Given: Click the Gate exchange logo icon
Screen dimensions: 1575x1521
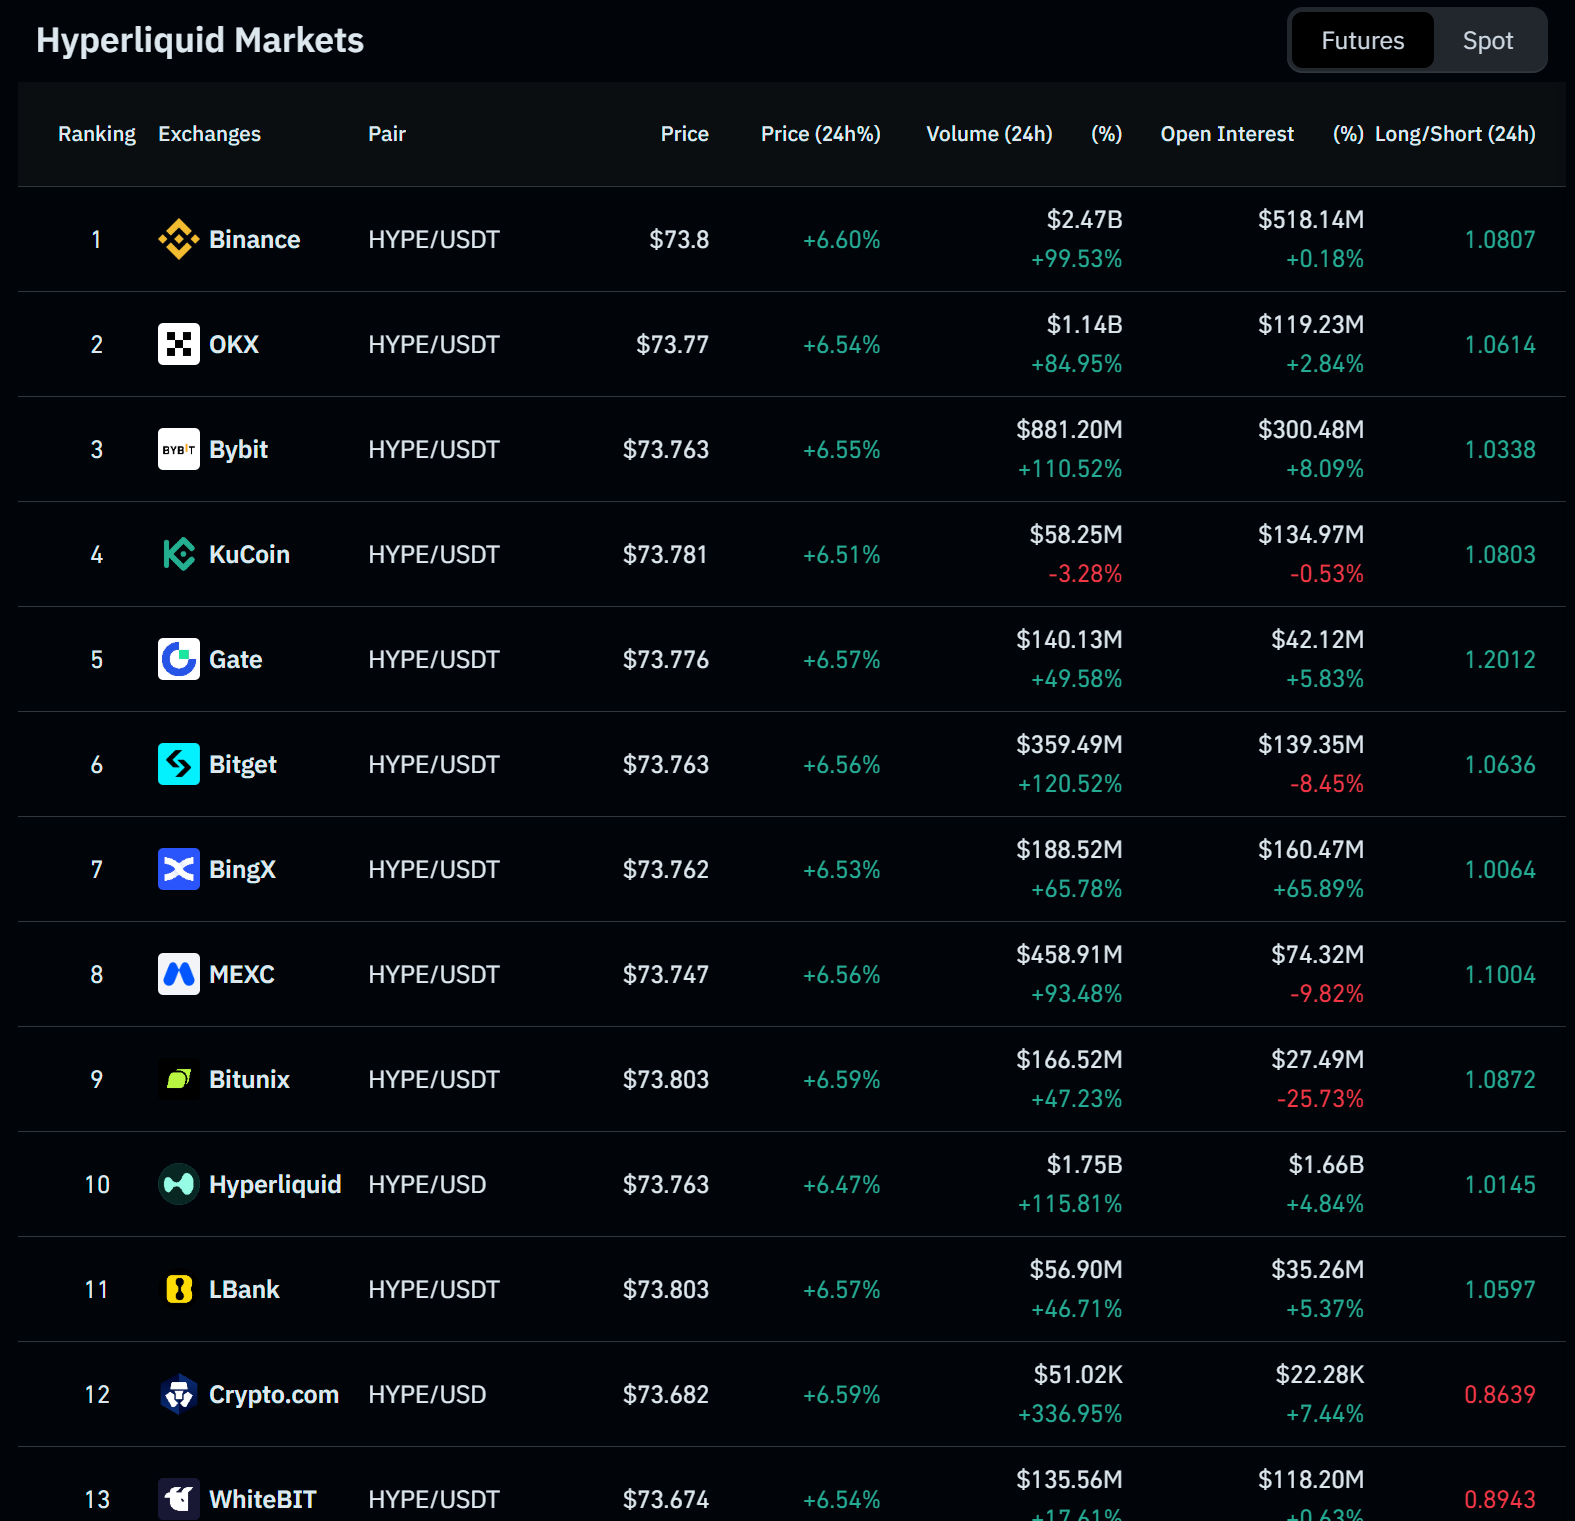Looking at the screenshot, I should pyautogui.click(x=179, y=659).
